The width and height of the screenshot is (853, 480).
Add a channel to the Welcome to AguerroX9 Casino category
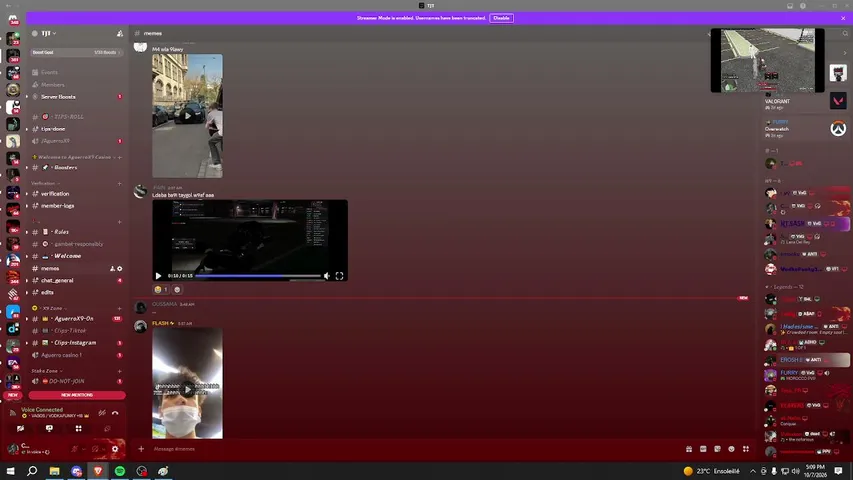tap(120, 157)
